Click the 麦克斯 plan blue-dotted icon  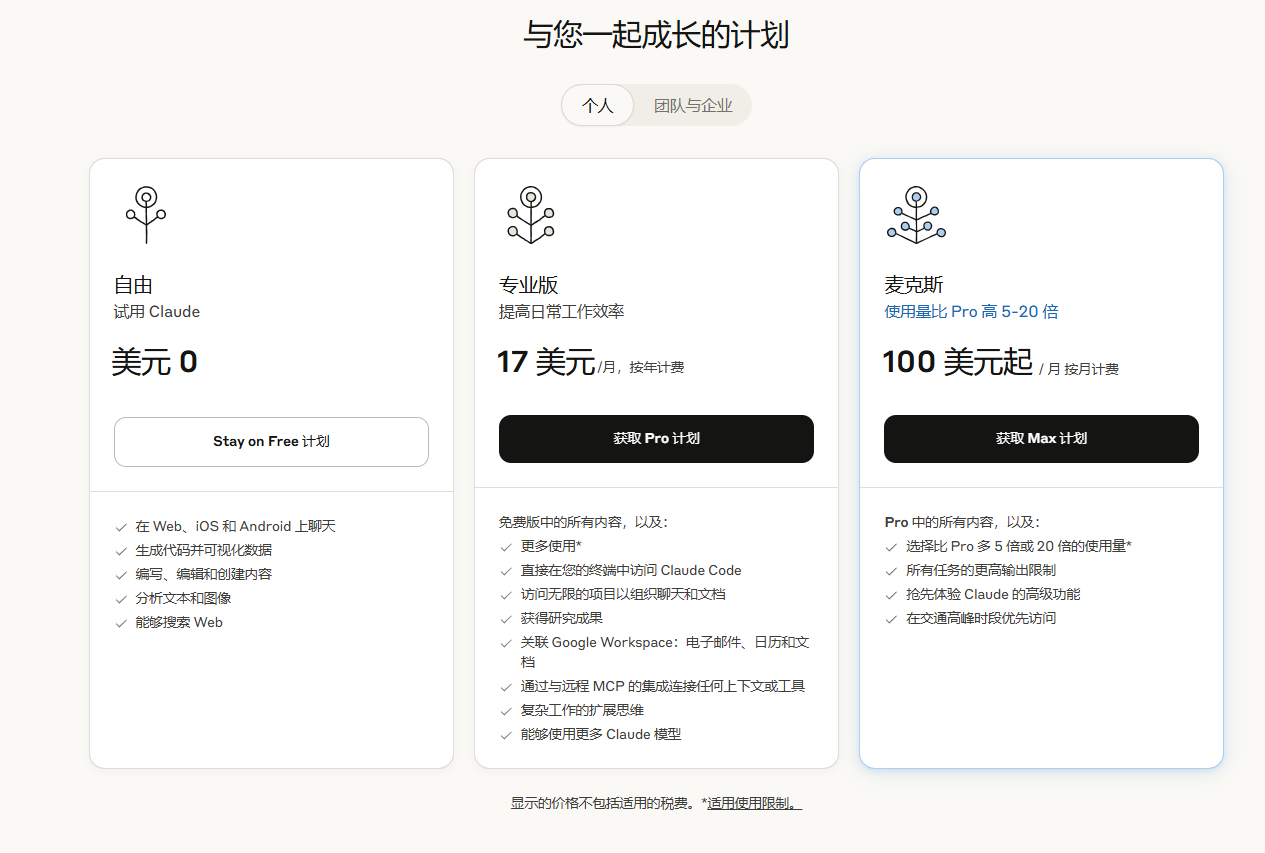[x=916, y=215]
